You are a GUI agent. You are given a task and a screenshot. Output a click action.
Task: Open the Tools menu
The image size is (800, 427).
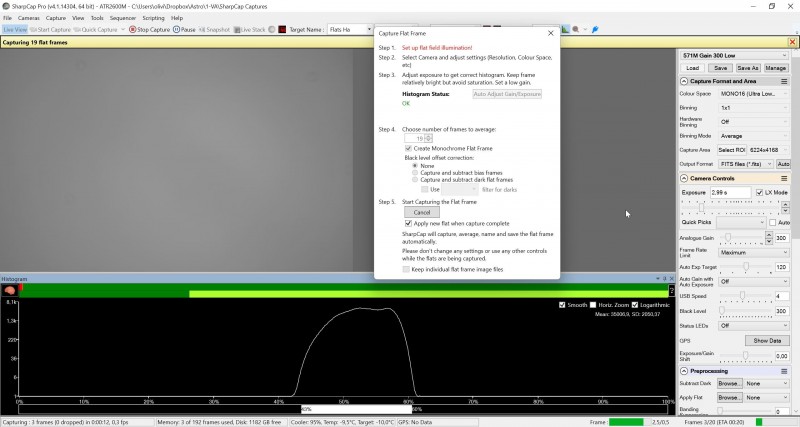[x=97, y=18]
